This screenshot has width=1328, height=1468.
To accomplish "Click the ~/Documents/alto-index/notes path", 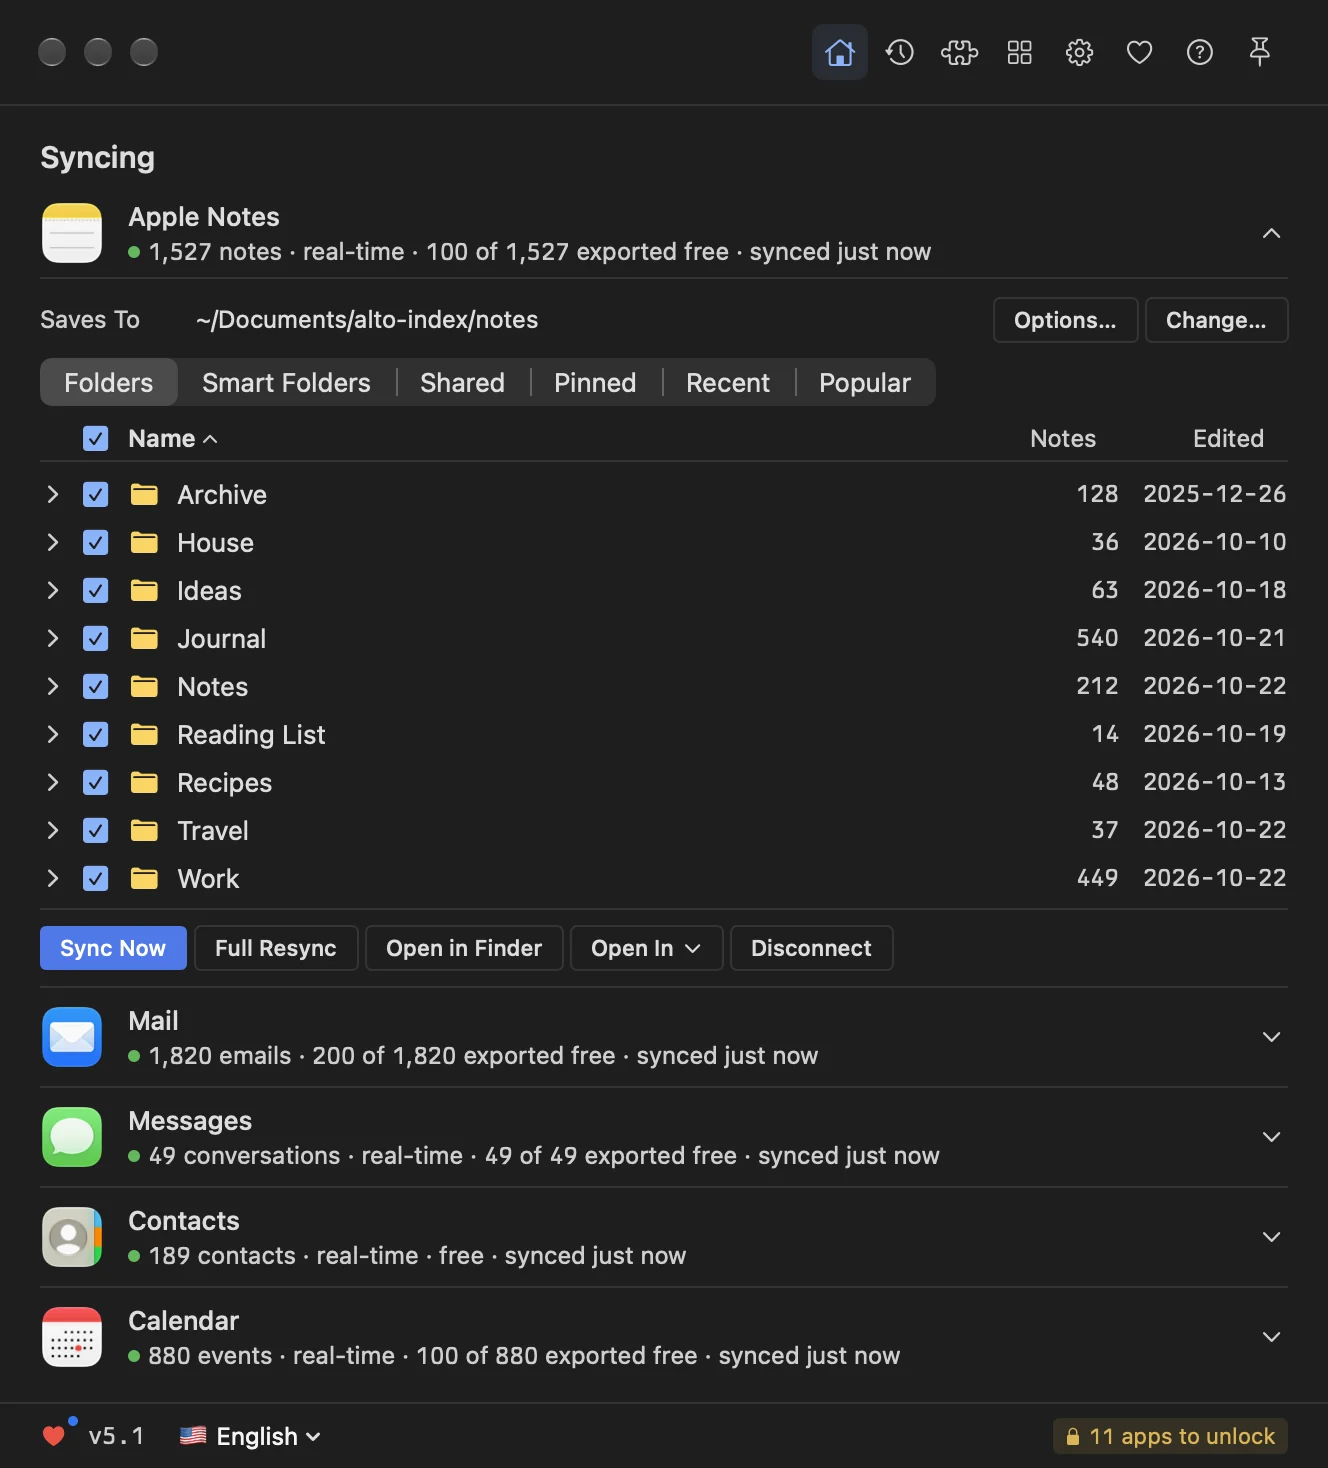I will tap(367, 320).
